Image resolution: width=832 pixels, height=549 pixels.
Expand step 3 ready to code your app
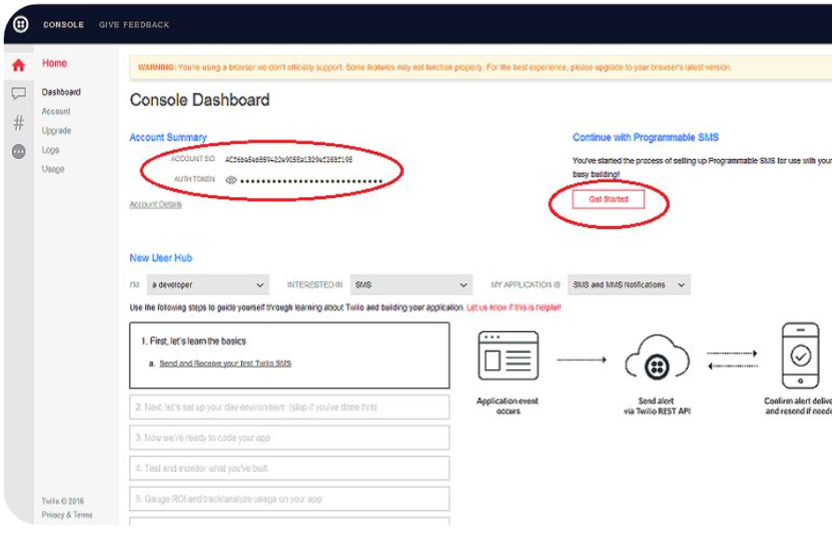289,438
